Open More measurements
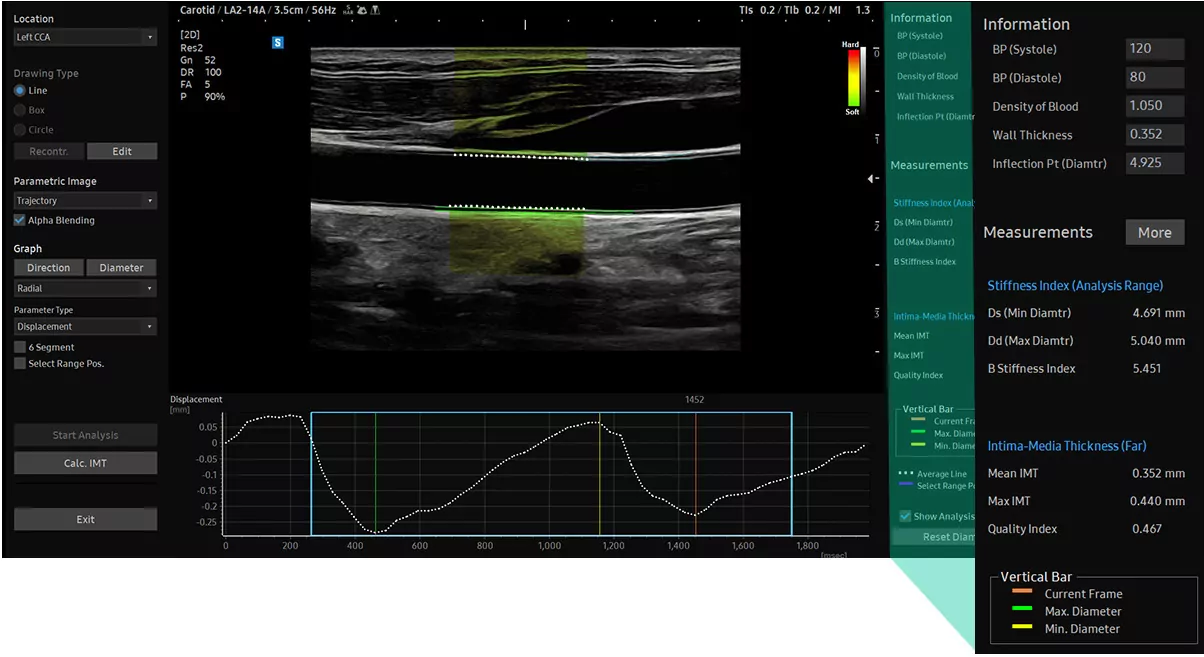 [1154, 233]
